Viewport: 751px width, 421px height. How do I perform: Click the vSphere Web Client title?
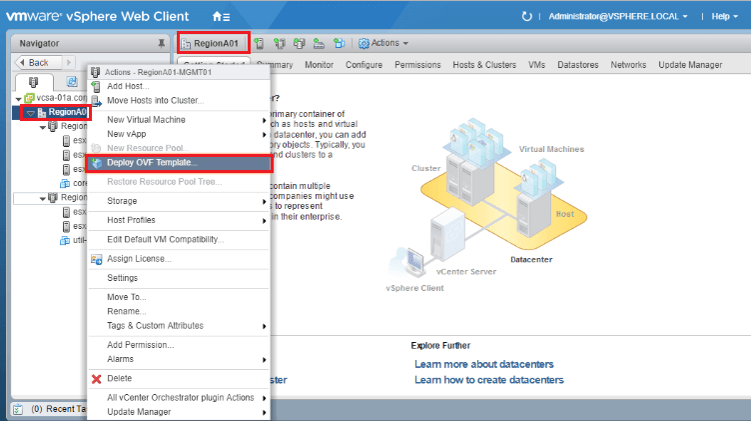coord(127,16)
